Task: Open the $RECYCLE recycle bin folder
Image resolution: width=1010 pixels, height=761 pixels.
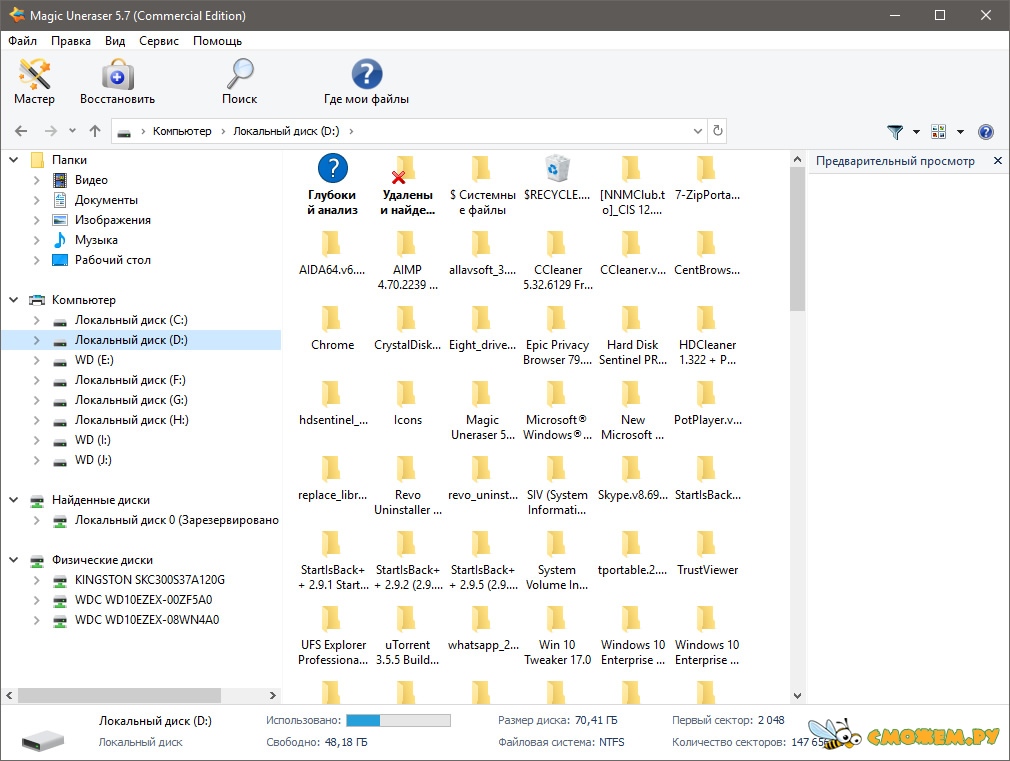Action: pos(557,178)
